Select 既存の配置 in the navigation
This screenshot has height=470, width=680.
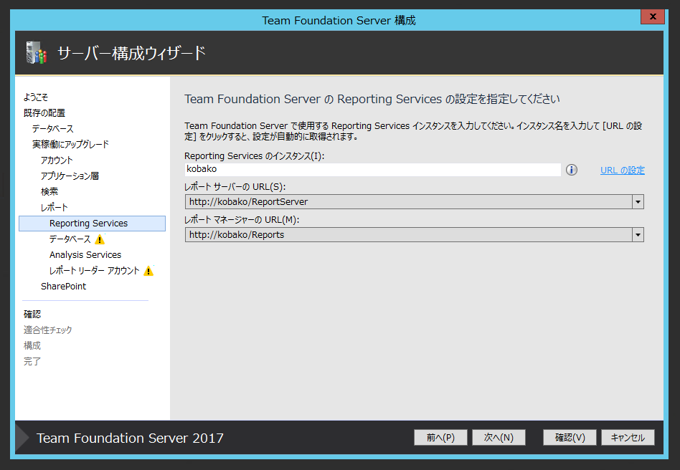(x=44, y=113)
